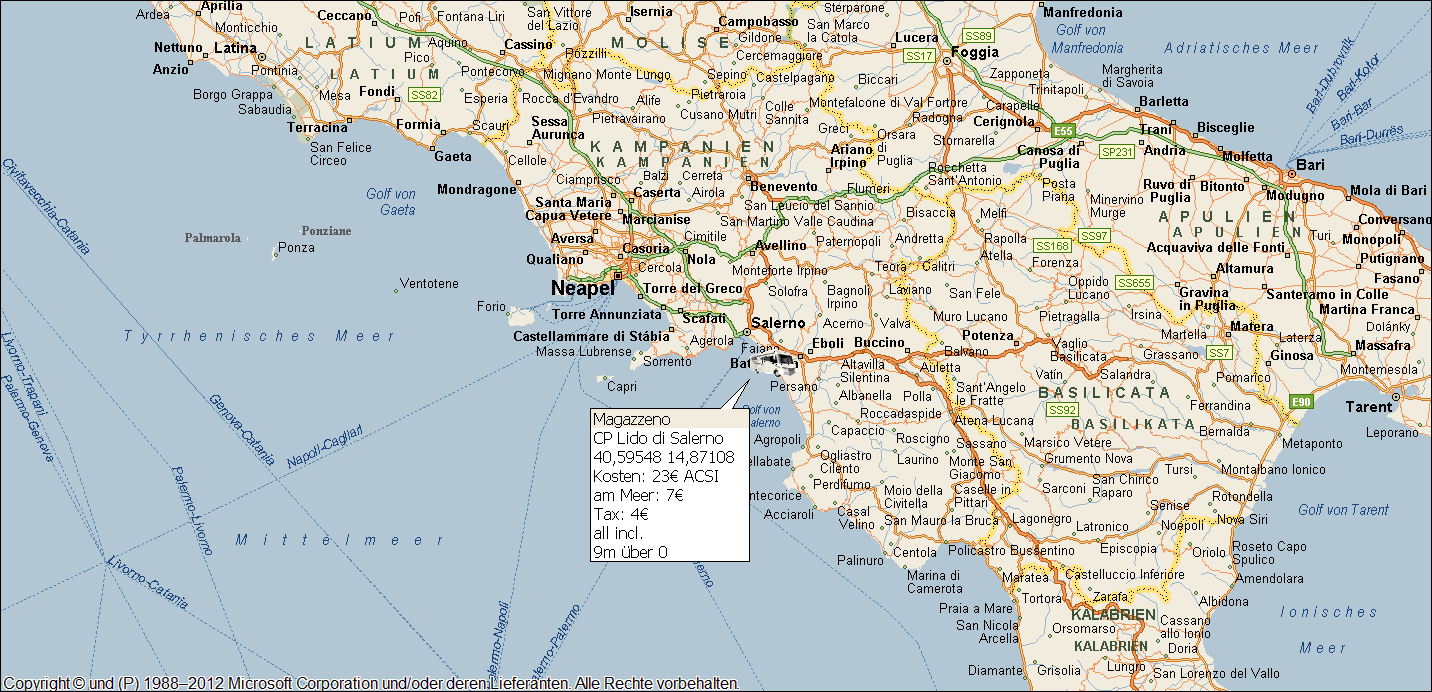Screen dimensions: 1432x692
Task: Click the Potenza city label
Action: pyautogui.click(x=987, y=336)
